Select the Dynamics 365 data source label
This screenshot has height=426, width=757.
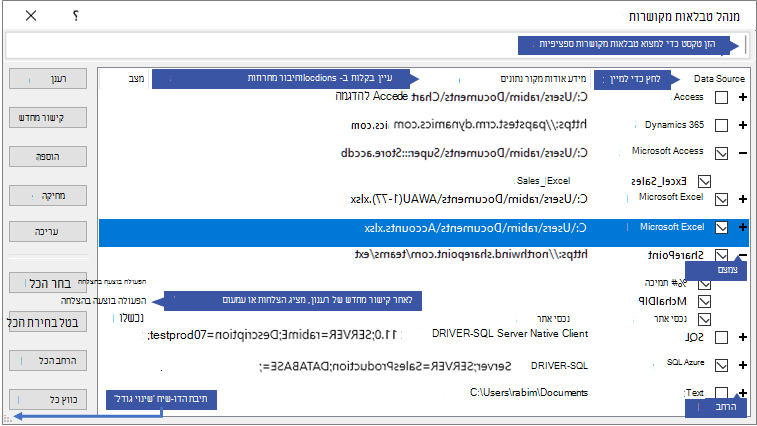(674, 125)
